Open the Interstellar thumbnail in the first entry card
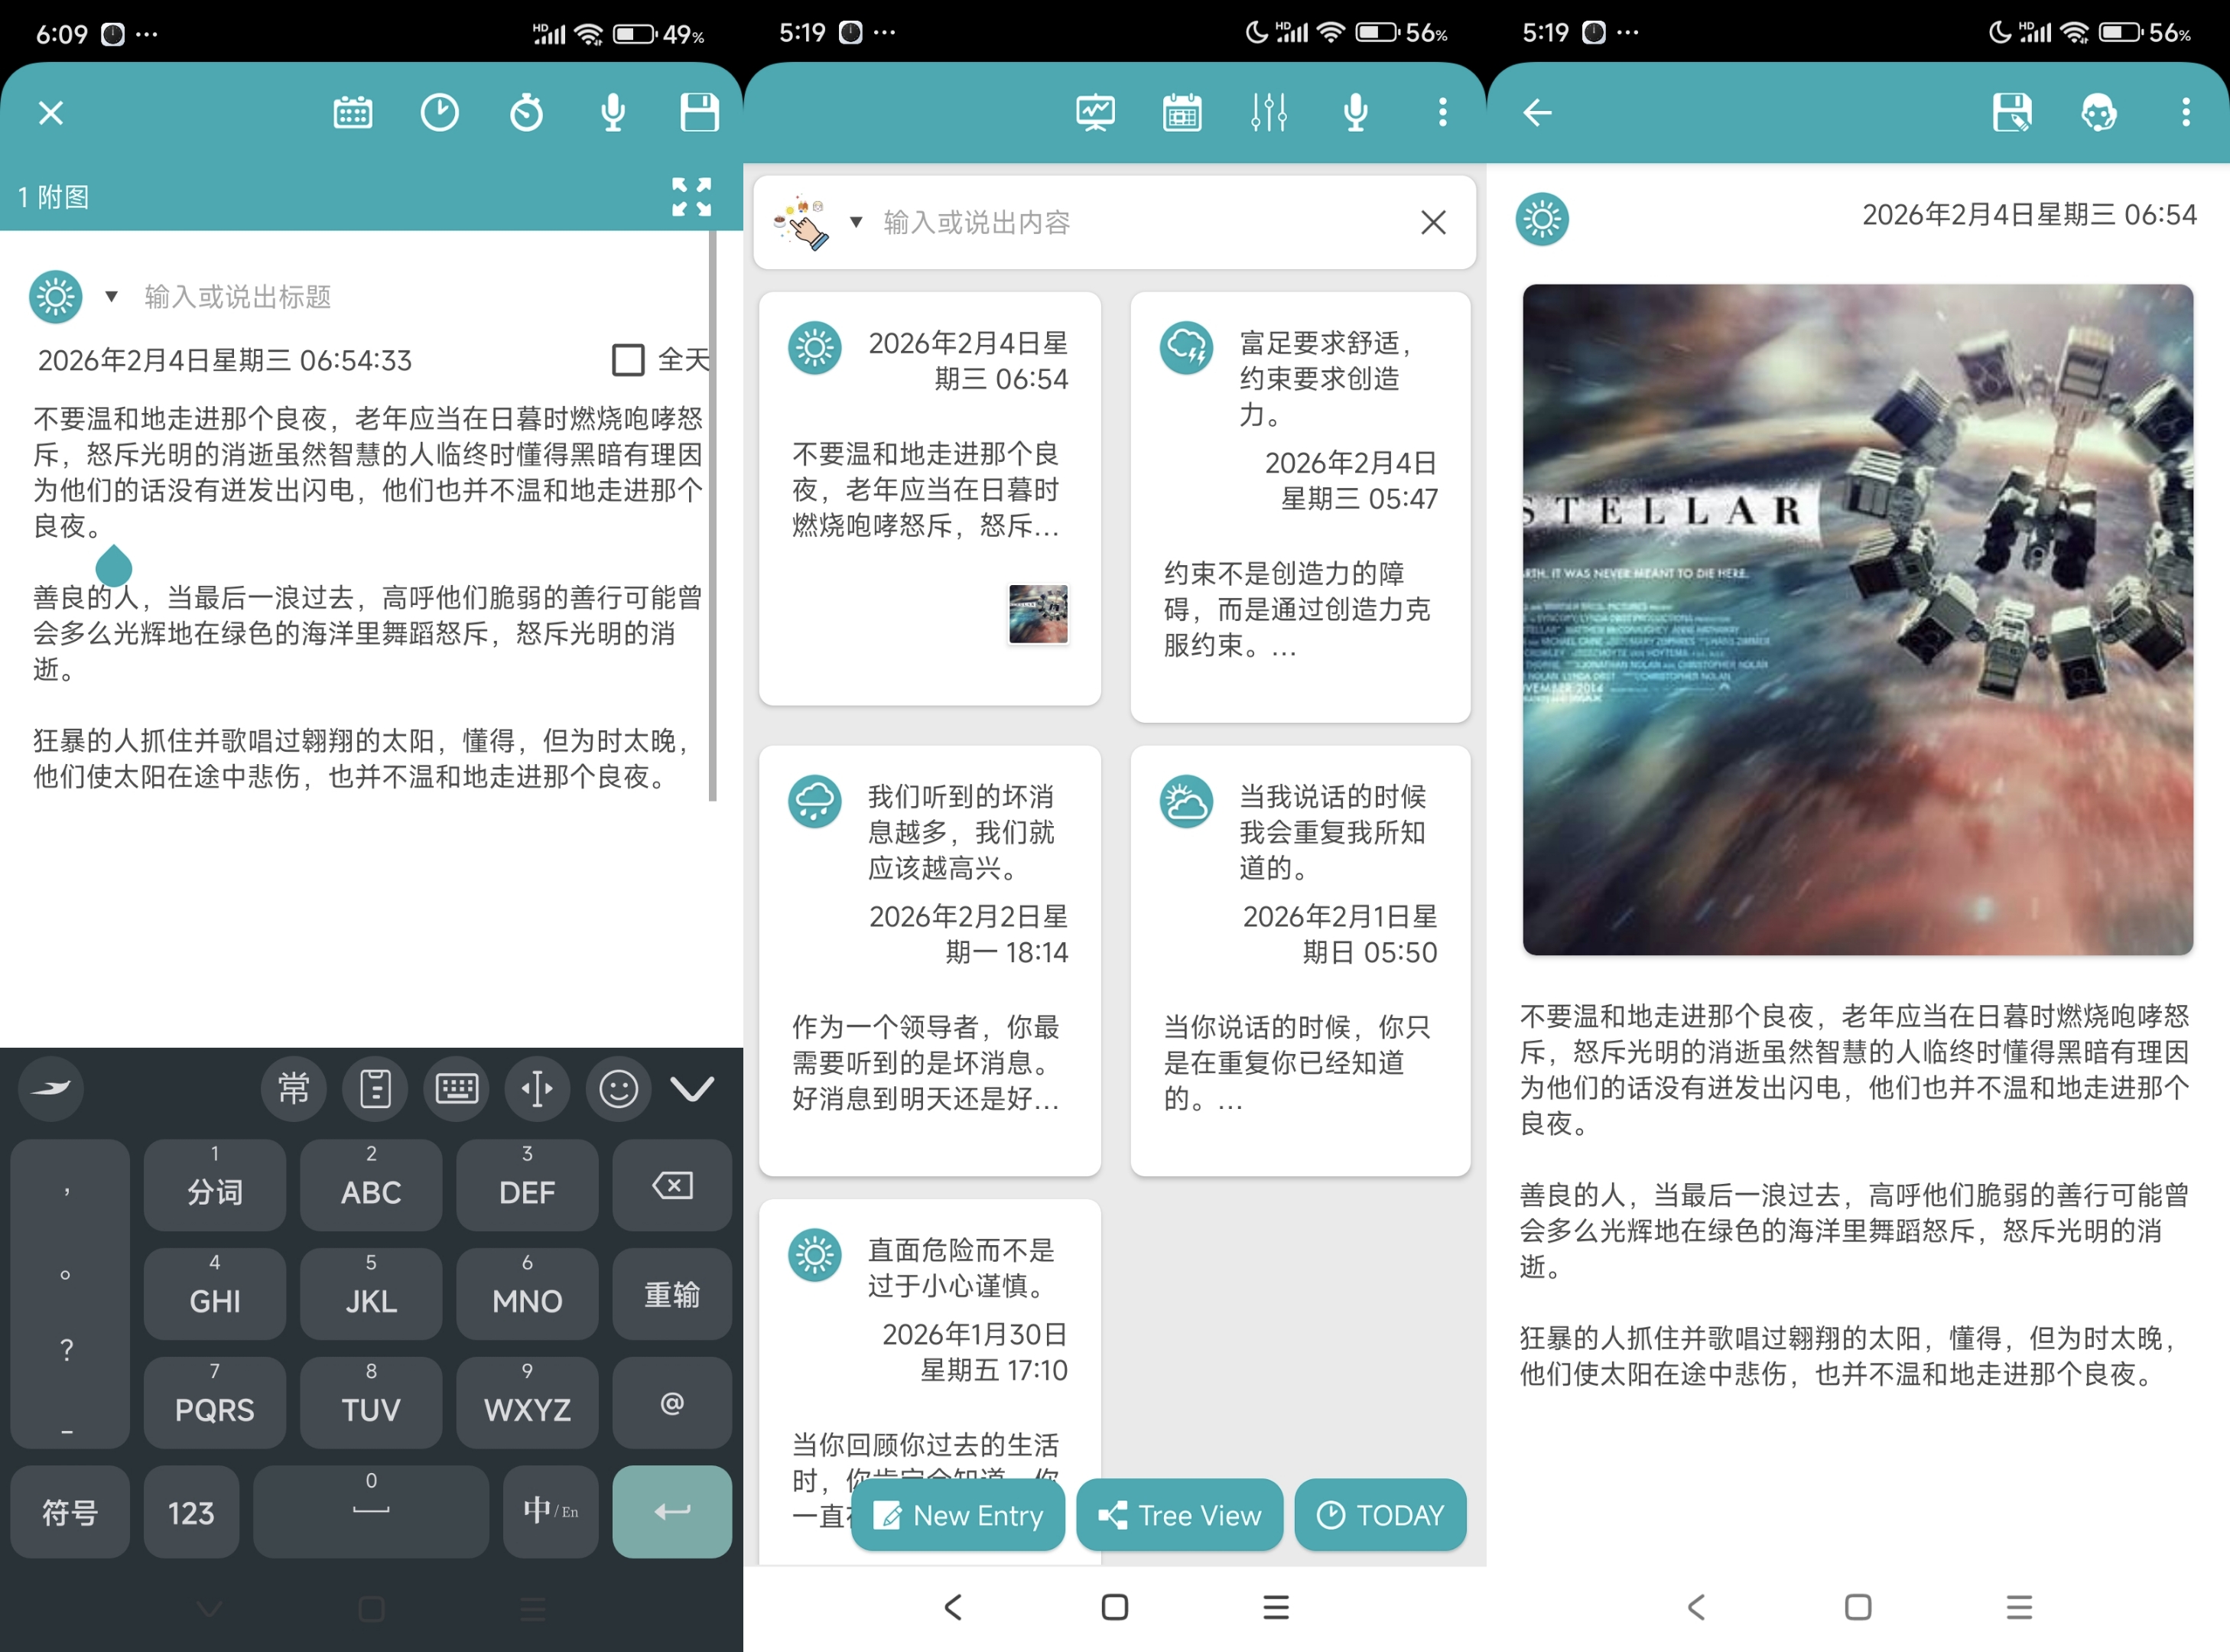This screenshot has width=2230, height=1652. 1038,614
